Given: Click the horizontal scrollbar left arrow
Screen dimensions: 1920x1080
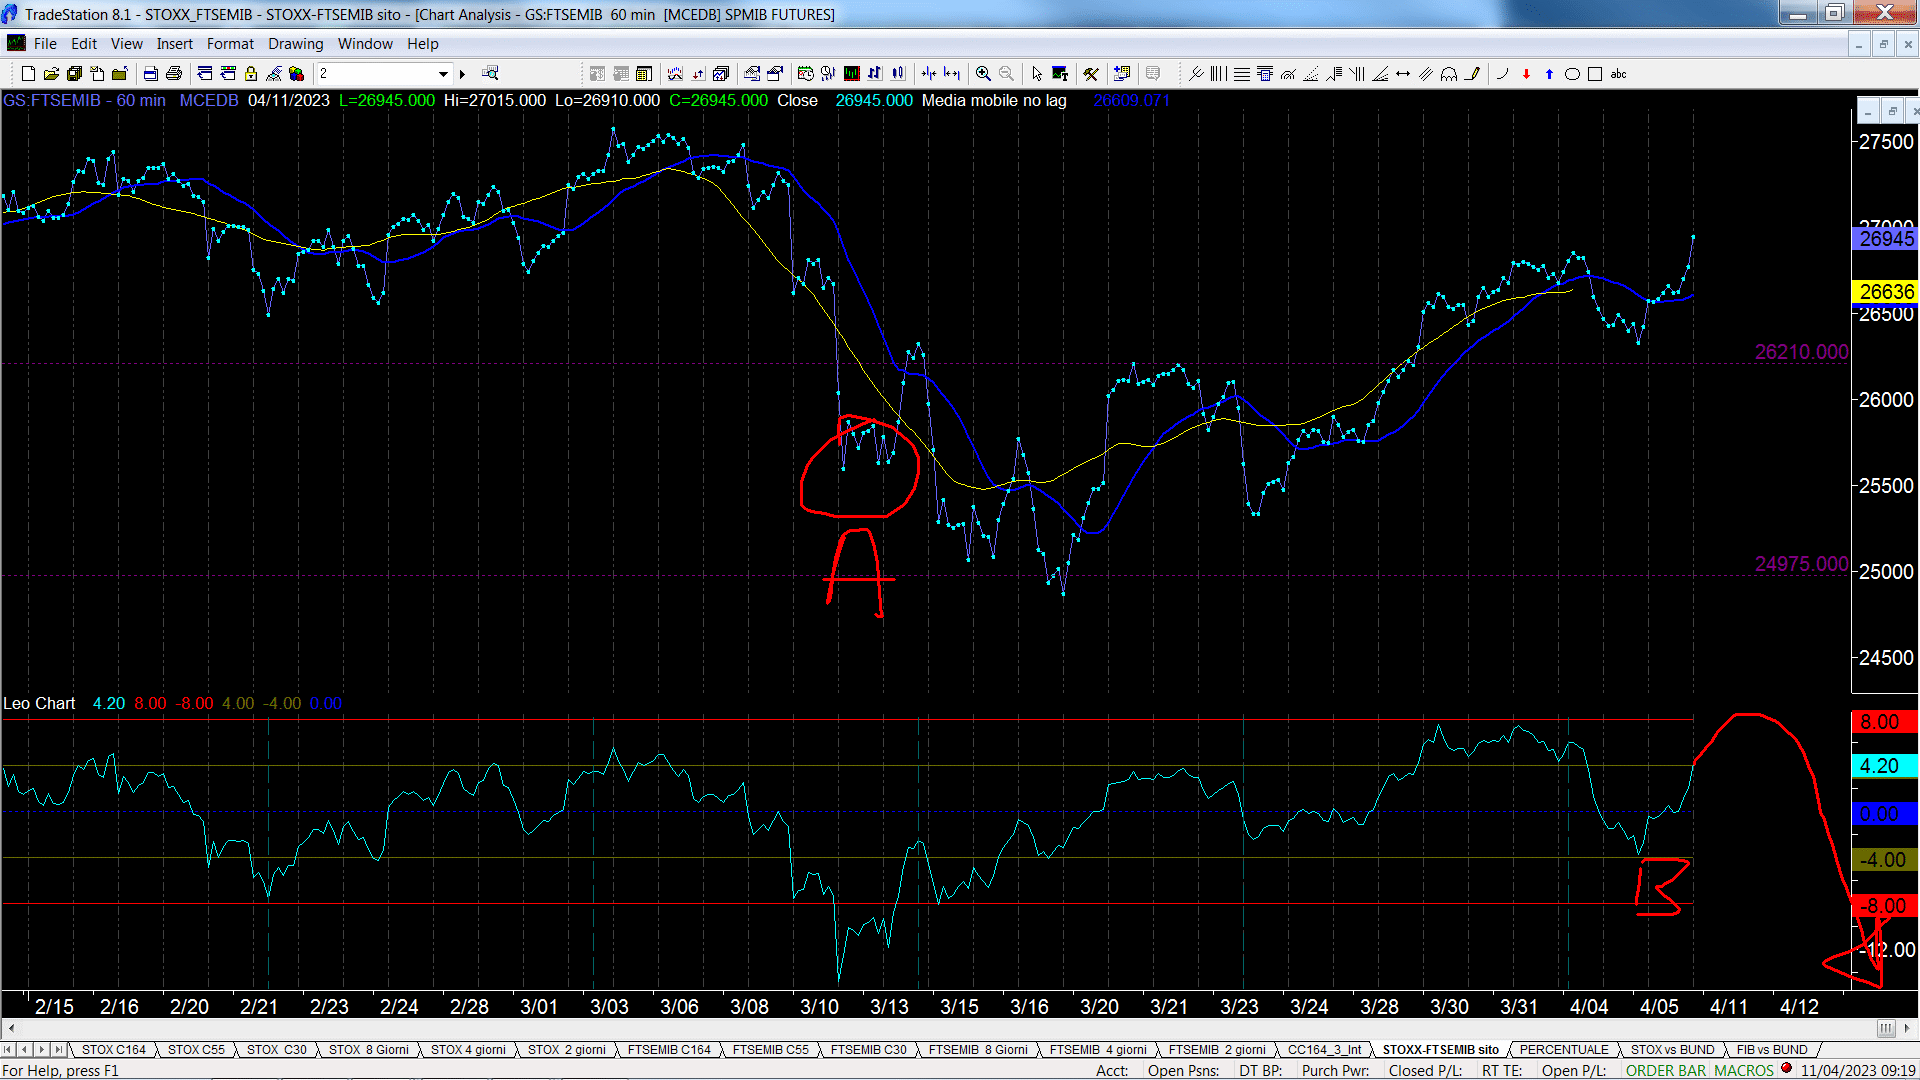Looking at the screenshot, I should [10, 1028].
